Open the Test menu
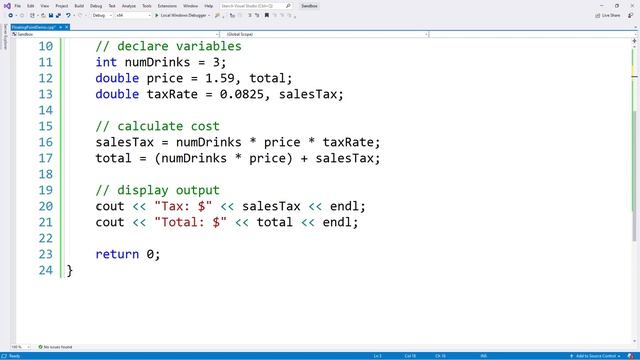This screenshot has width=640, height=360. (112, 6)
